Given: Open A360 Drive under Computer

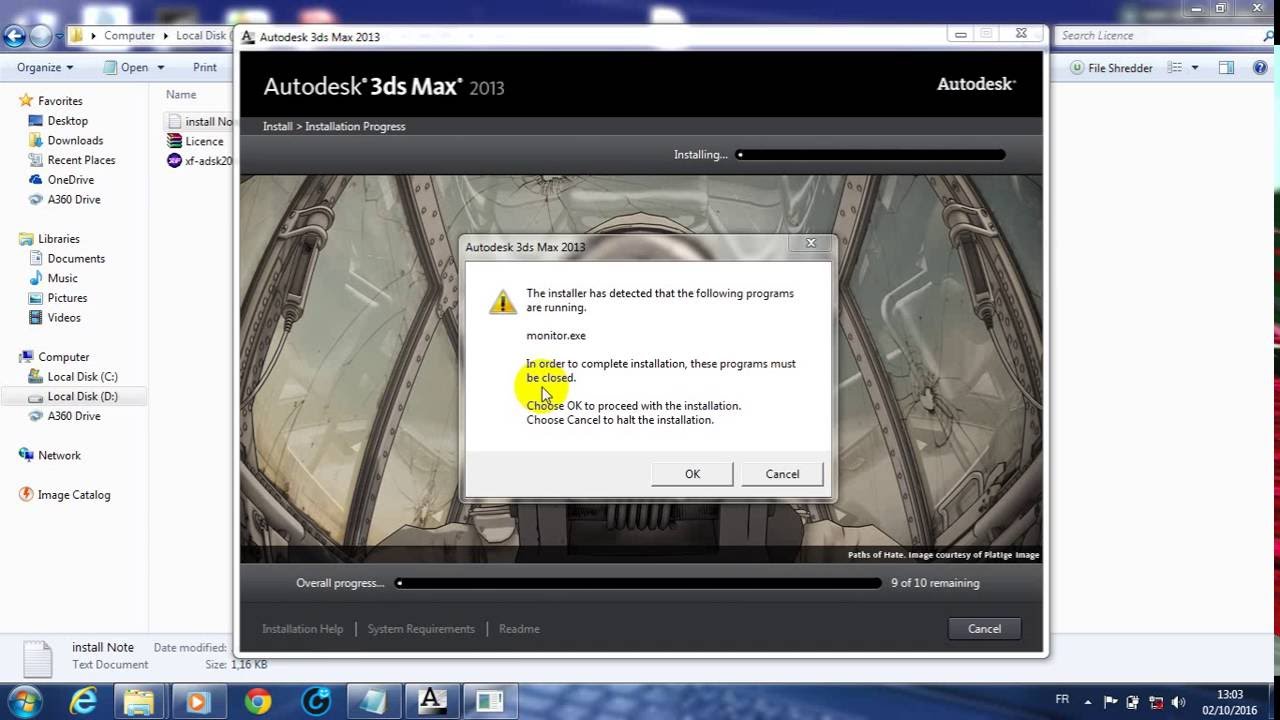Looking at the screenshot, I should (x=74, y=416).
